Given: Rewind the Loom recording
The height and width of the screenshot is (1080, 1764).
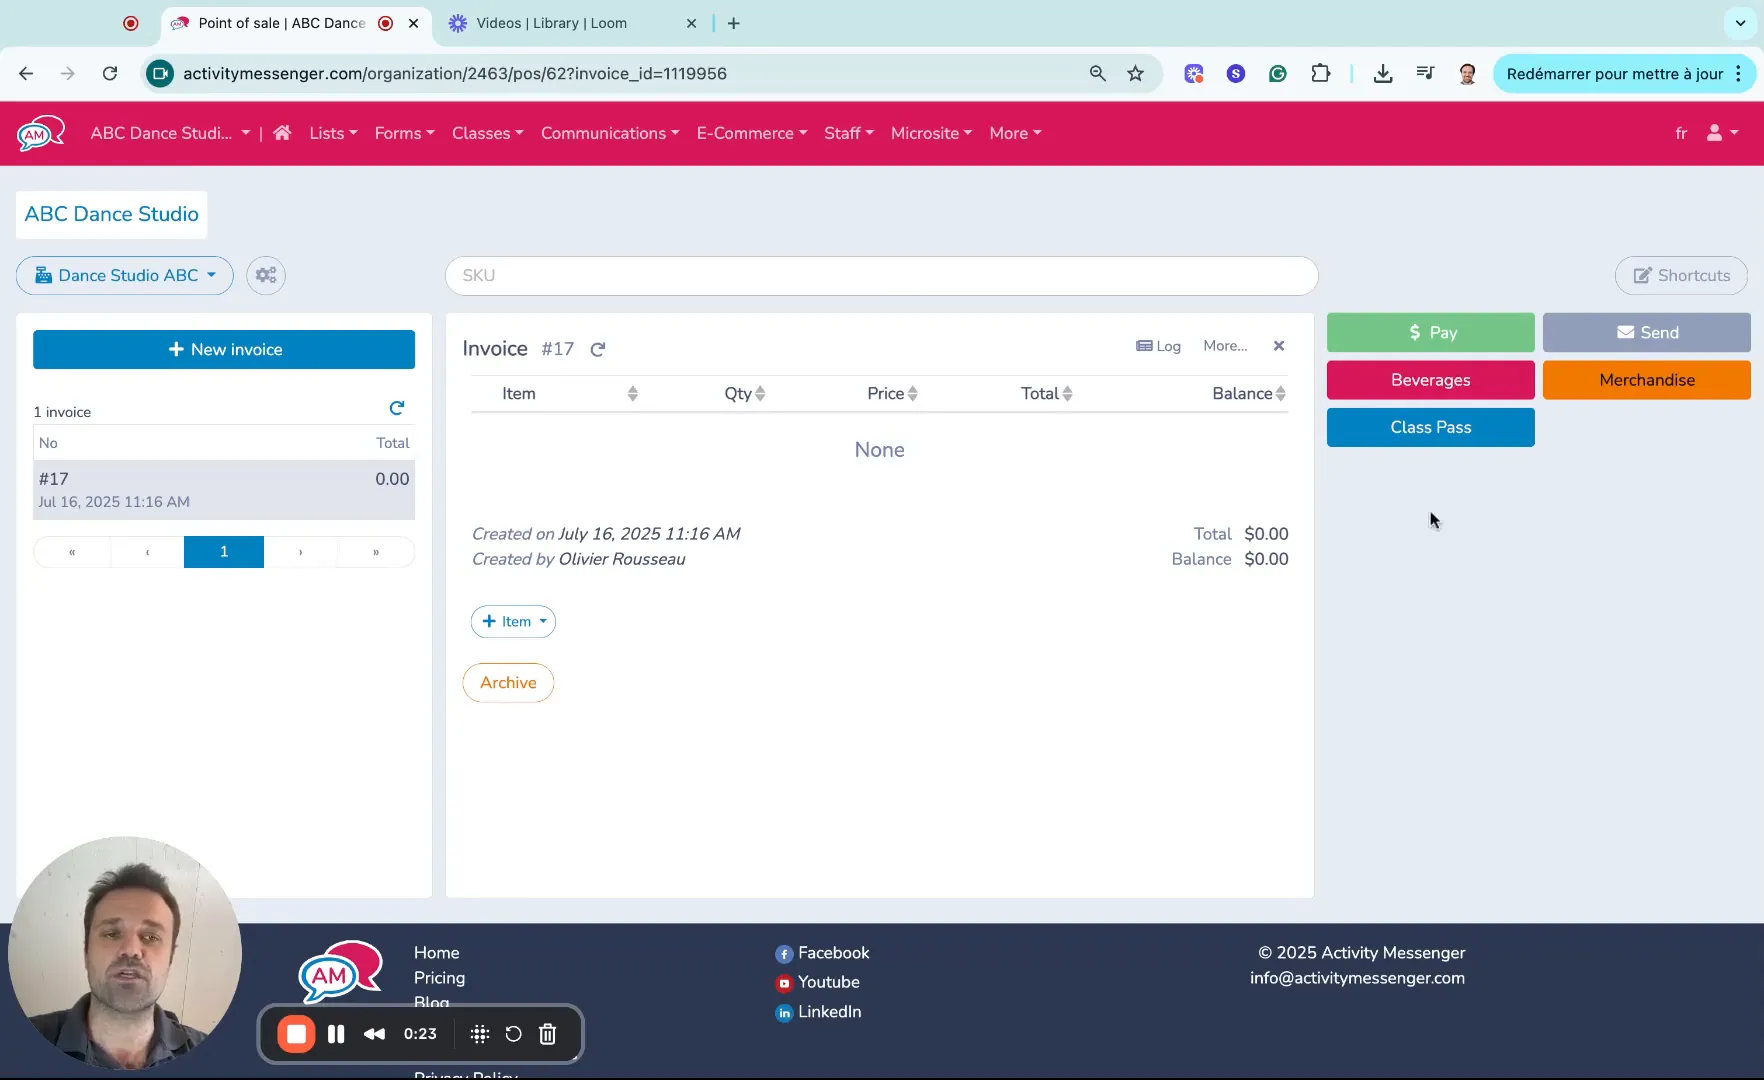Looking at the screenshot, I should pyautogui.click(x=375, y=1034).
